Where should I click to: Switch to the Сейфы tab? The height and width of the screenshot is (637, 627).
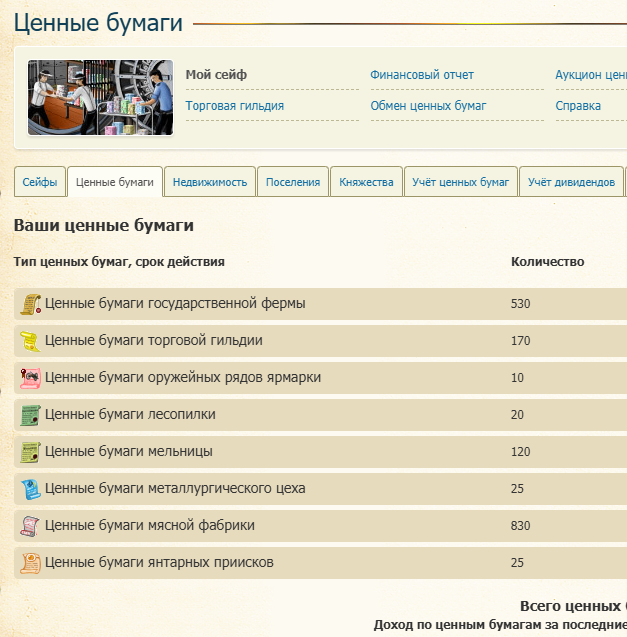pos(40,182)
